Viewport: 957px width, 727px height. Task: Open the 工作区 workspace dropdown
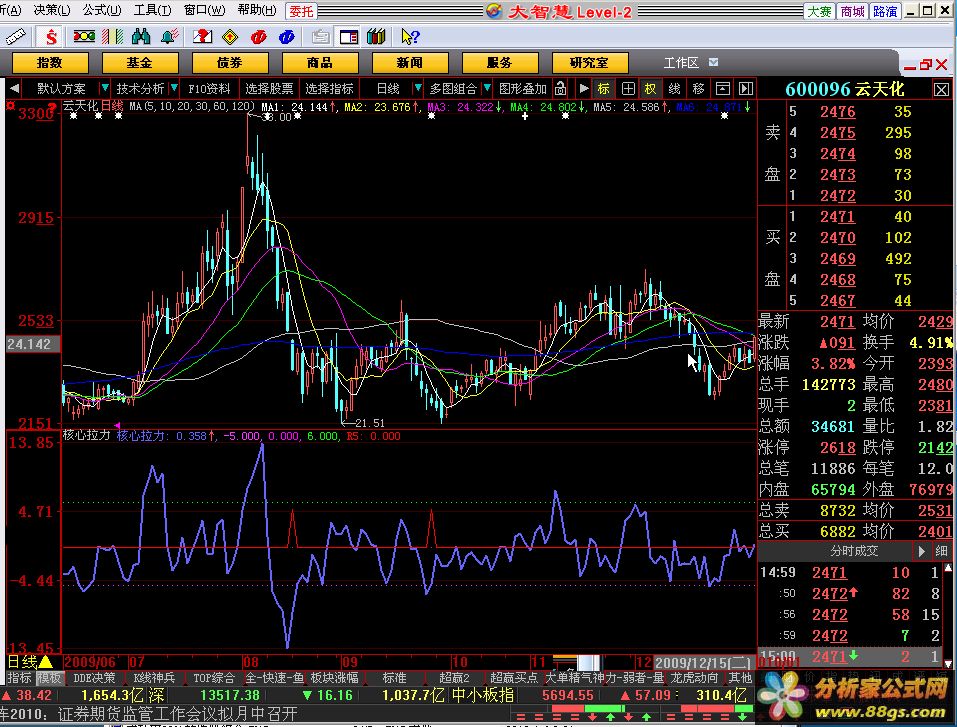pos(713,62)
